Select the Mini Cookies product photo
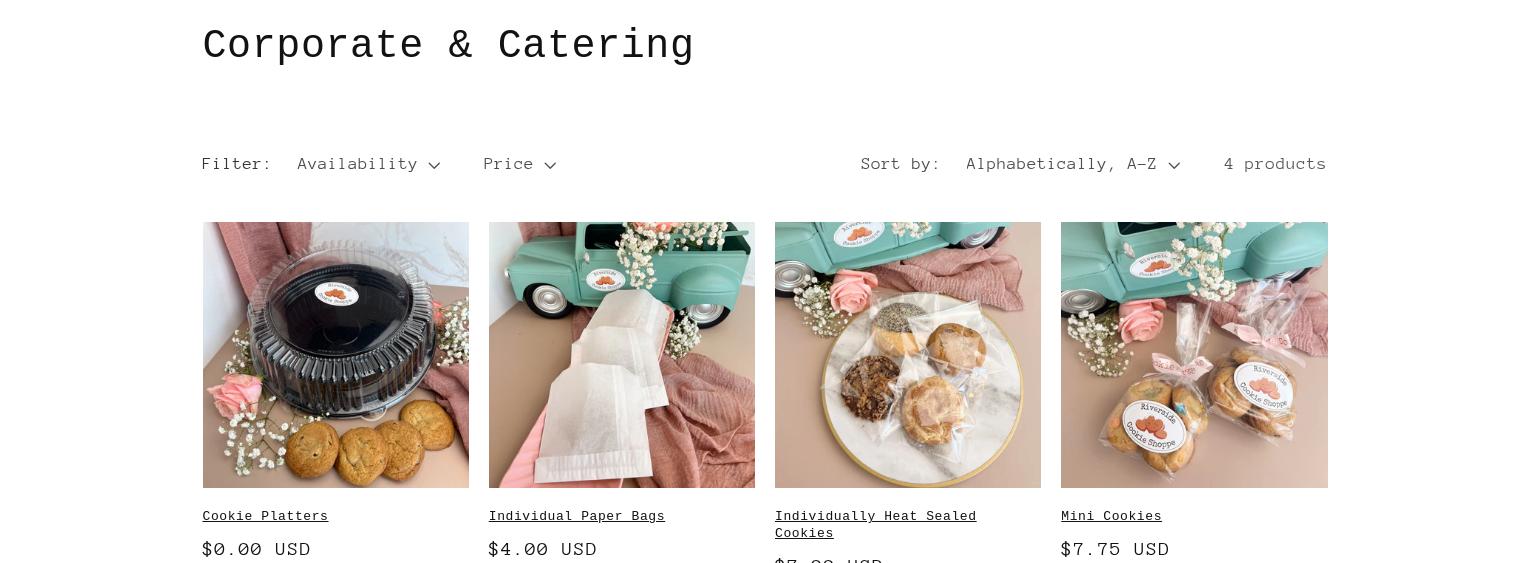1530x563 pixels. click(1194, 355)
